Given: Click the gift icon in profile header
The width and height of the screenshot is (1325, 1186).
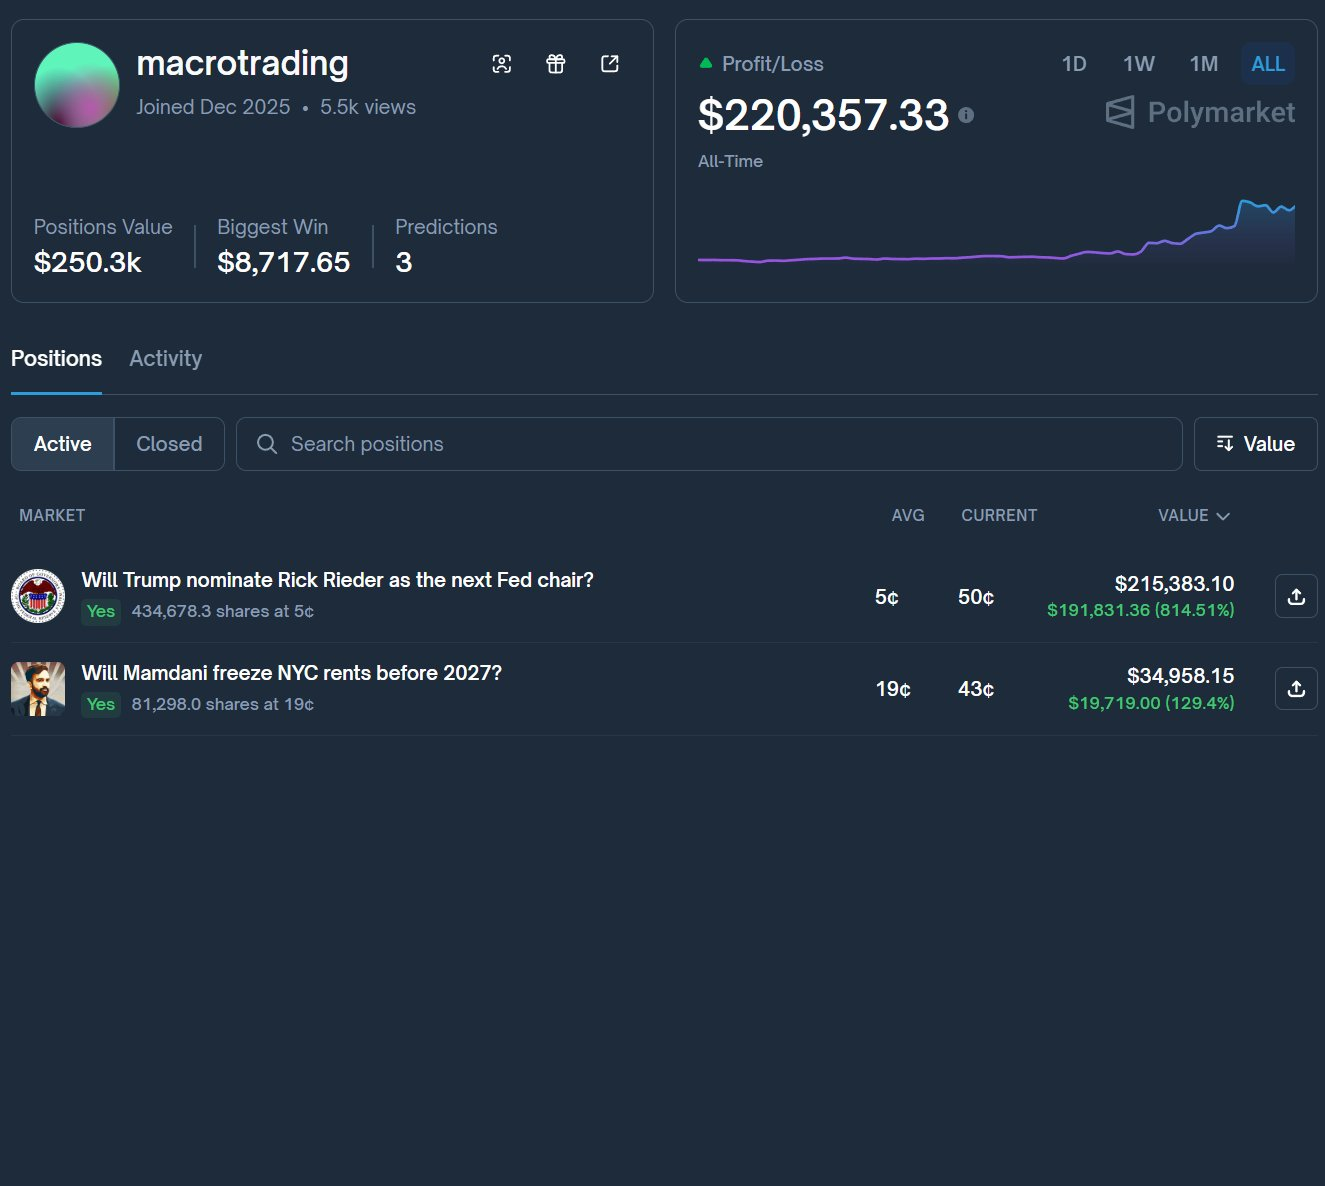Looking at the screenshot, I should coord(556,64).
